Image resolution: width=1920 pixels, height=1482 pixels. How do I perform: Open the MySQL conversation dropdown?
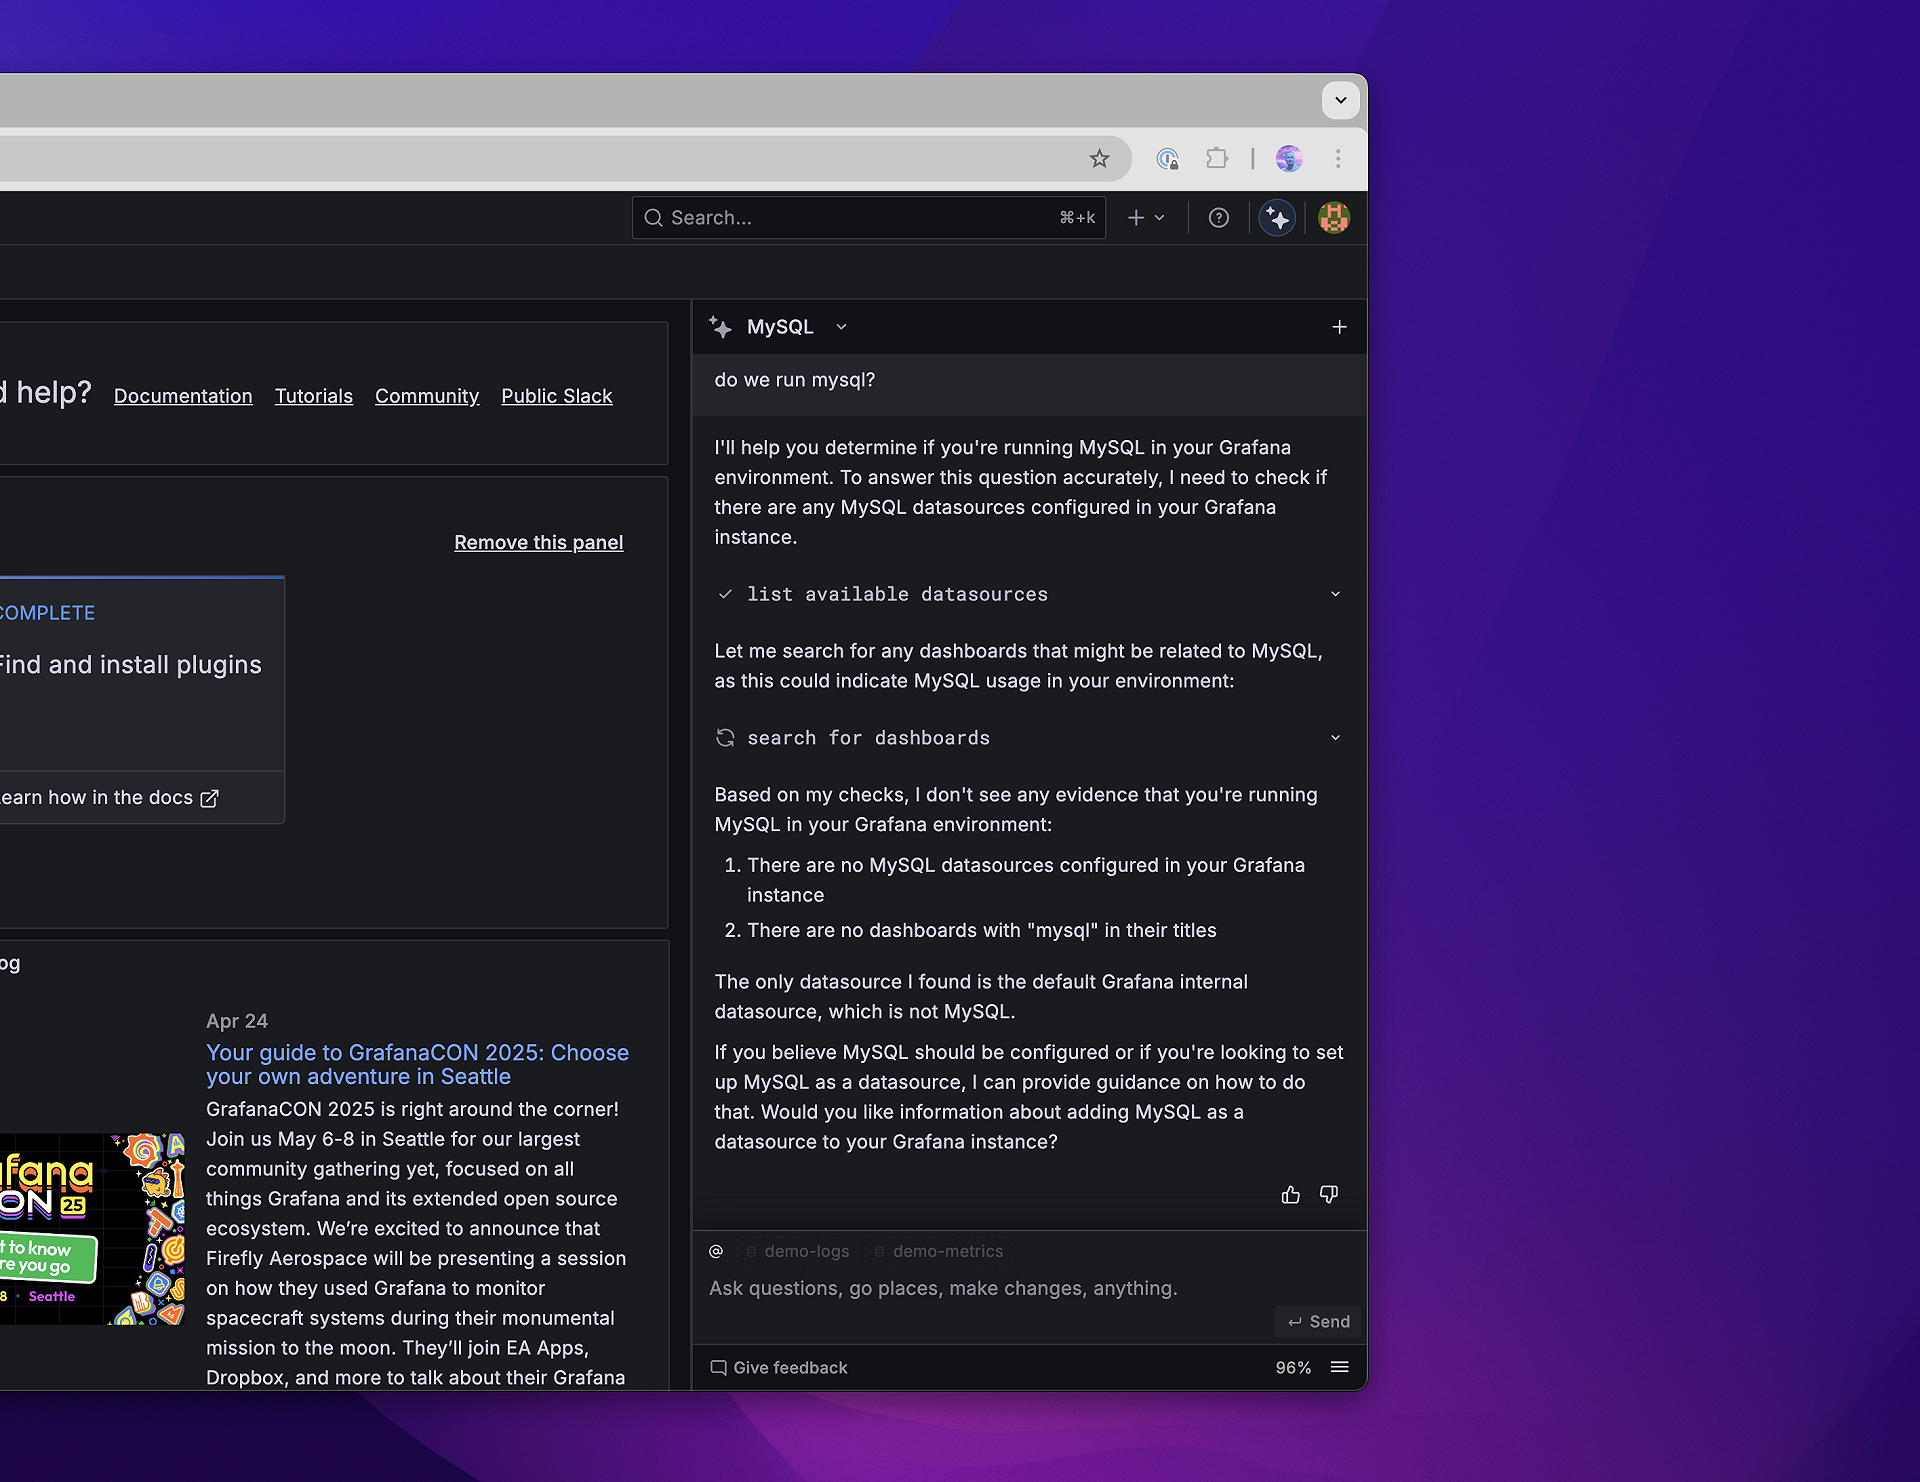point(841,327)
